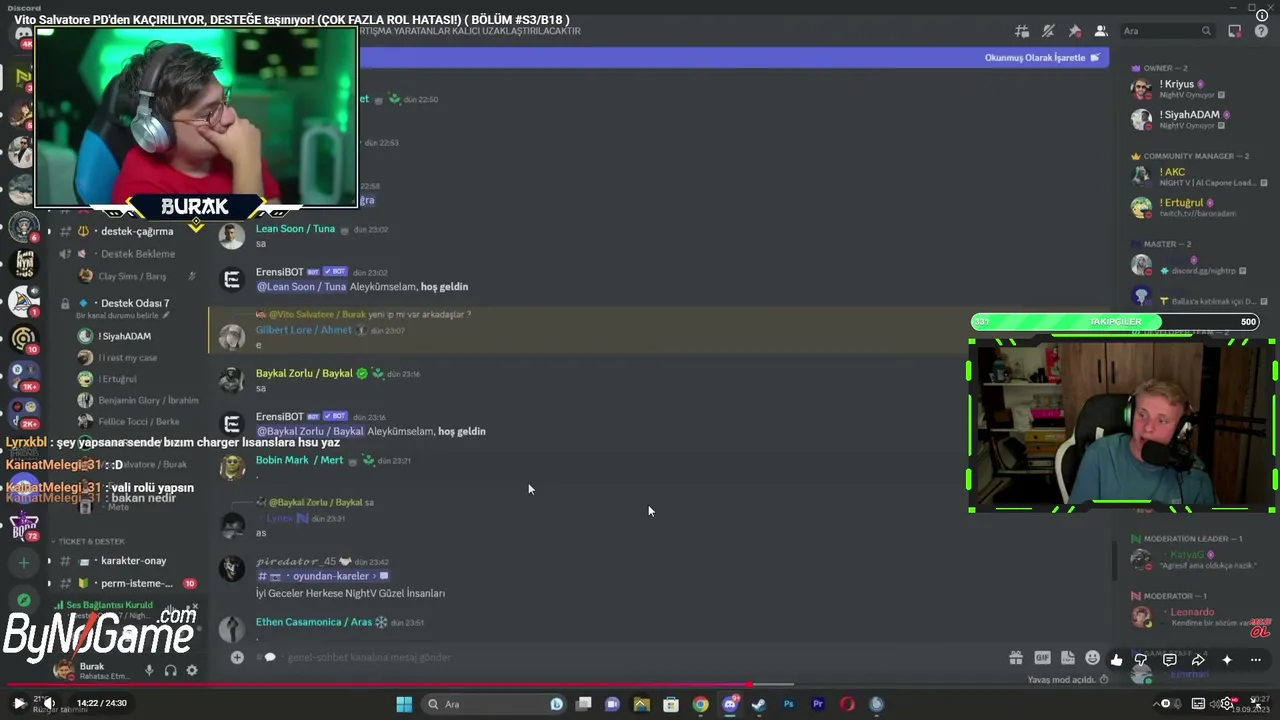1280x720 pixels.
Task: Toggle Burak's microphone mute icon
Action: pos(149,671)
